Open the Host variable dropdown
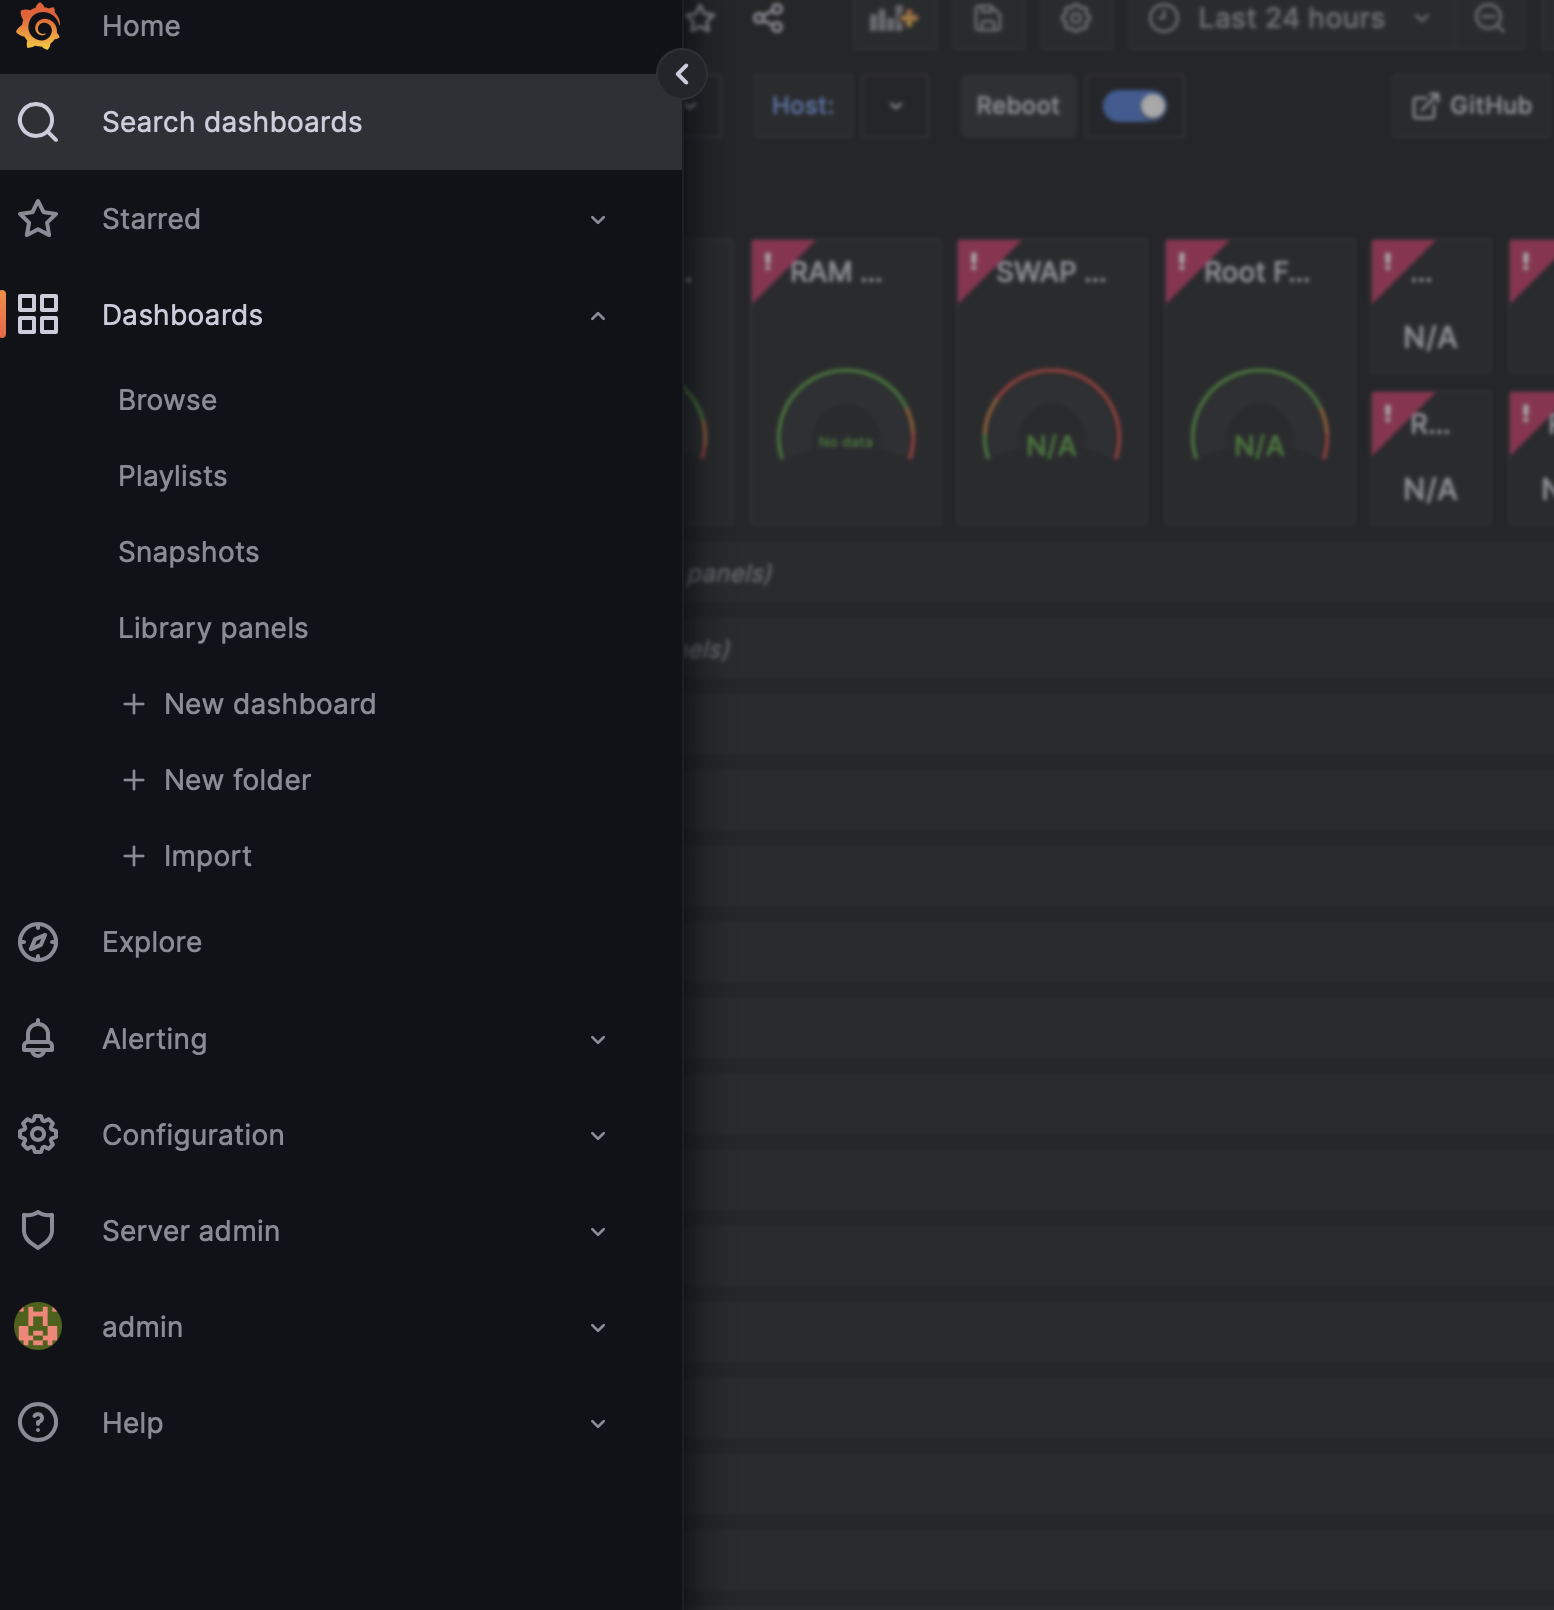 [895, 106]
